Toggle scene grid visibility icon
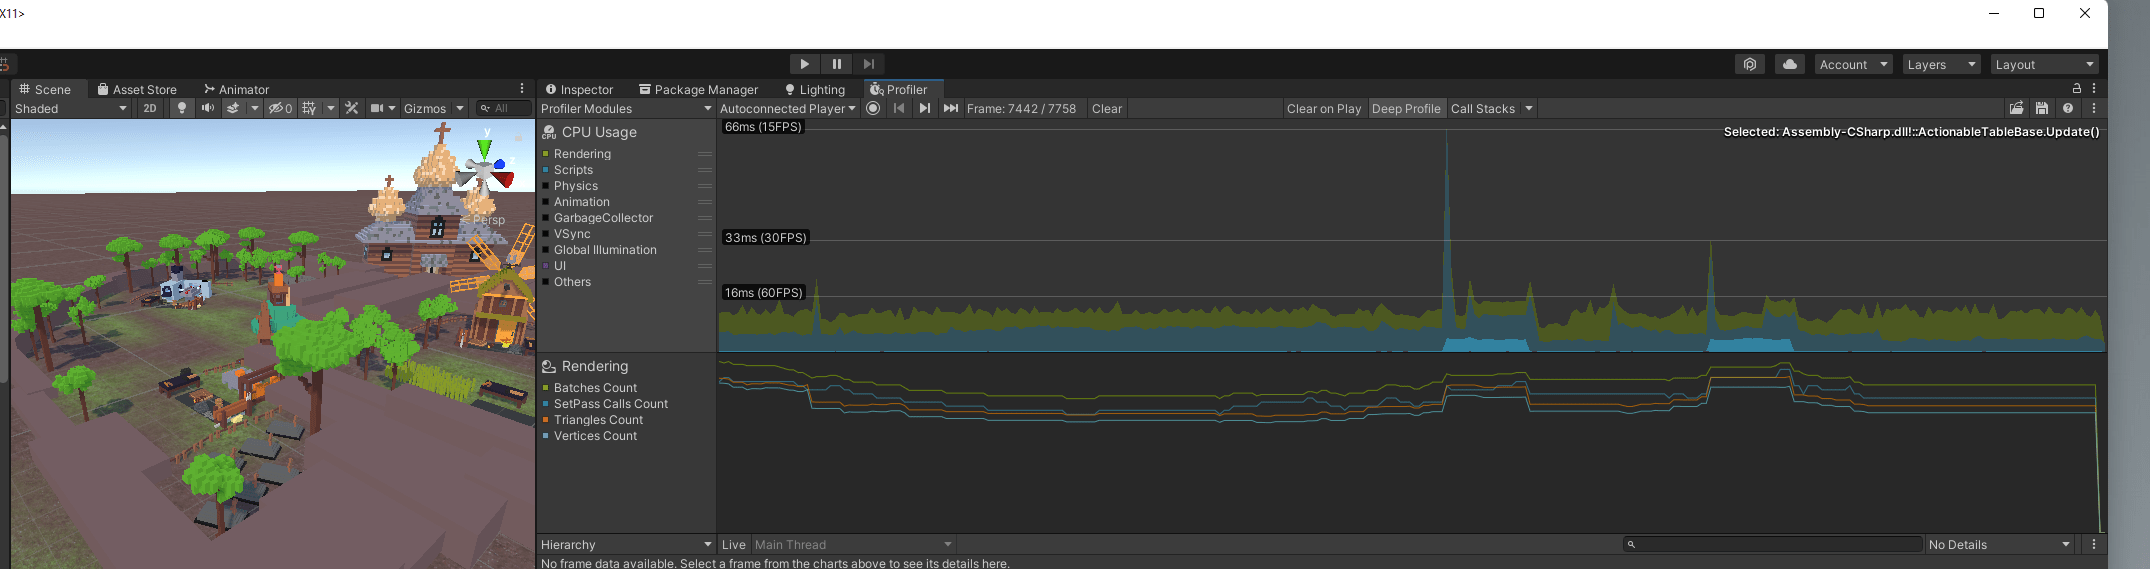Viewport: 2150px width, 569px height. tap(310, 108)
